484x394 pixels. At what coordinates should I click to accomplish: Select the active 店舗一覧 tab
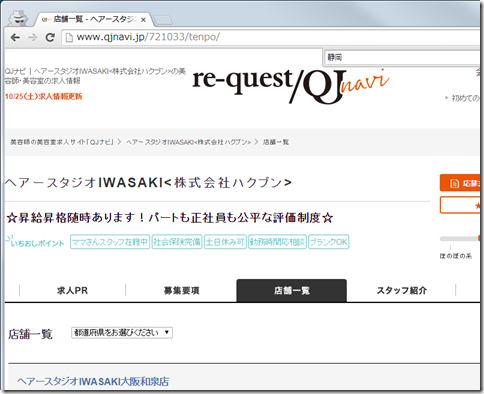292,291
